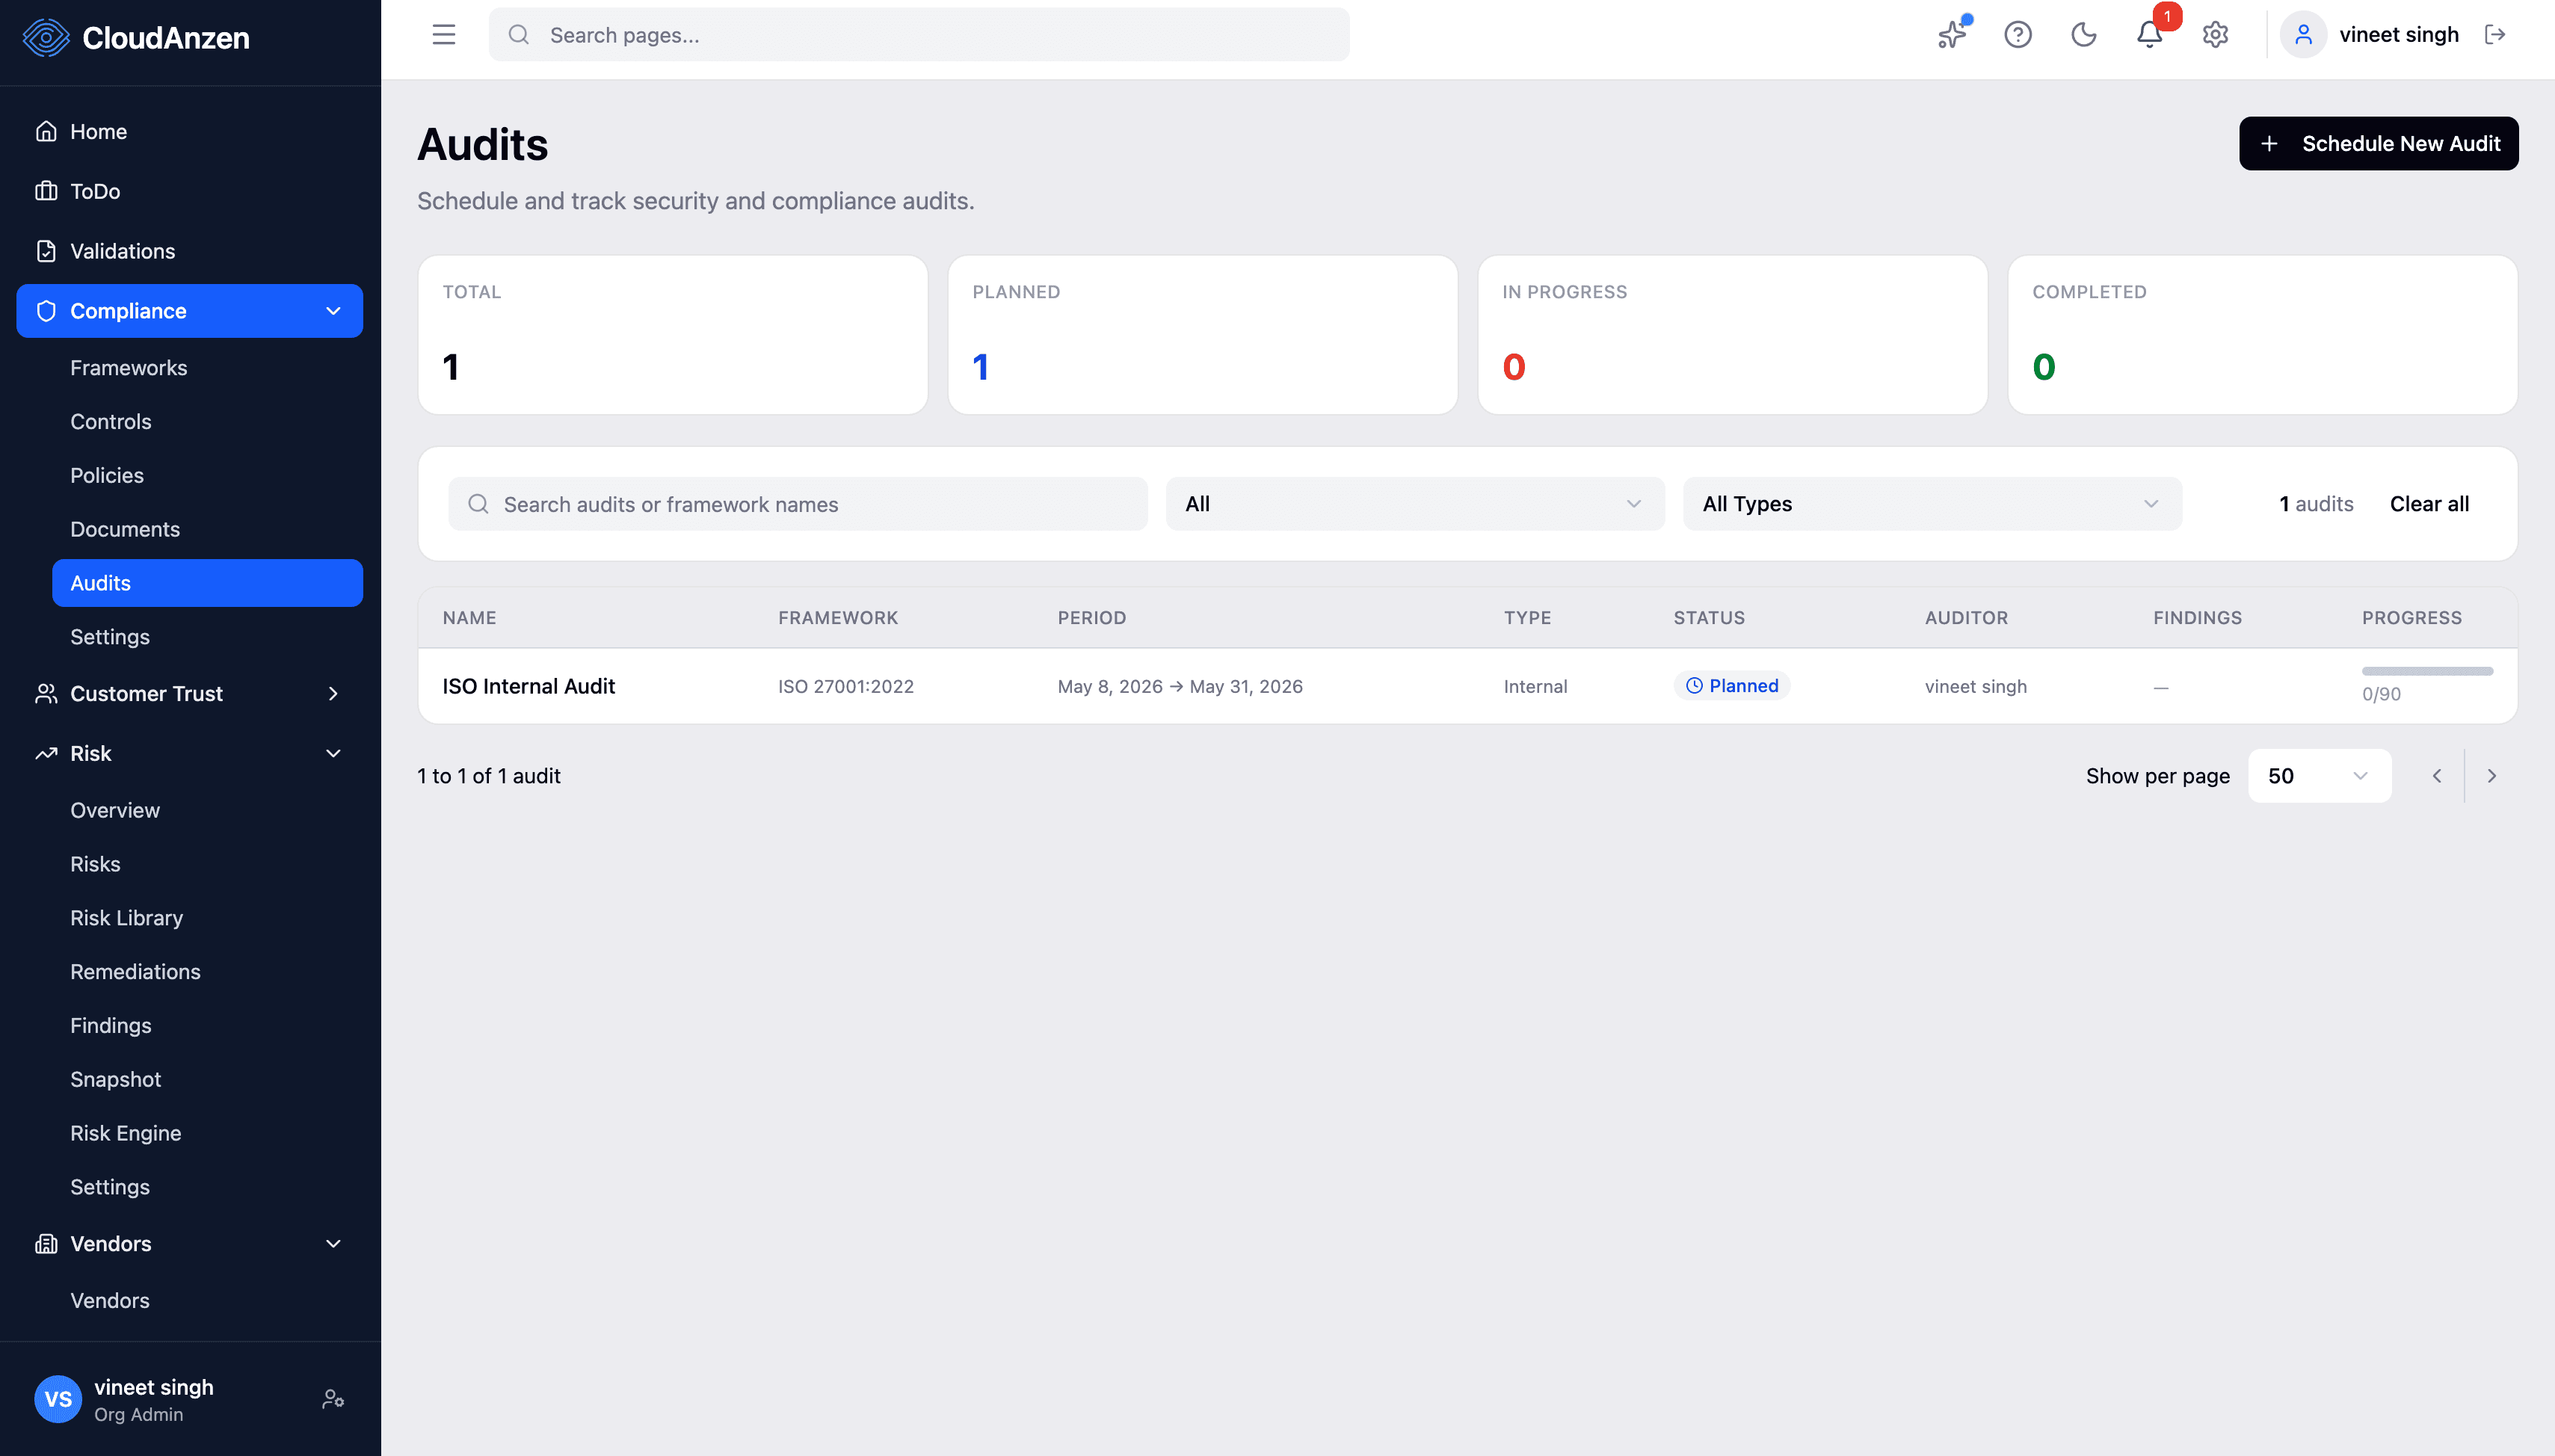Open Settings under Compliance
Viewport: 2555px width, 1456px height.
tap(109, 637)
